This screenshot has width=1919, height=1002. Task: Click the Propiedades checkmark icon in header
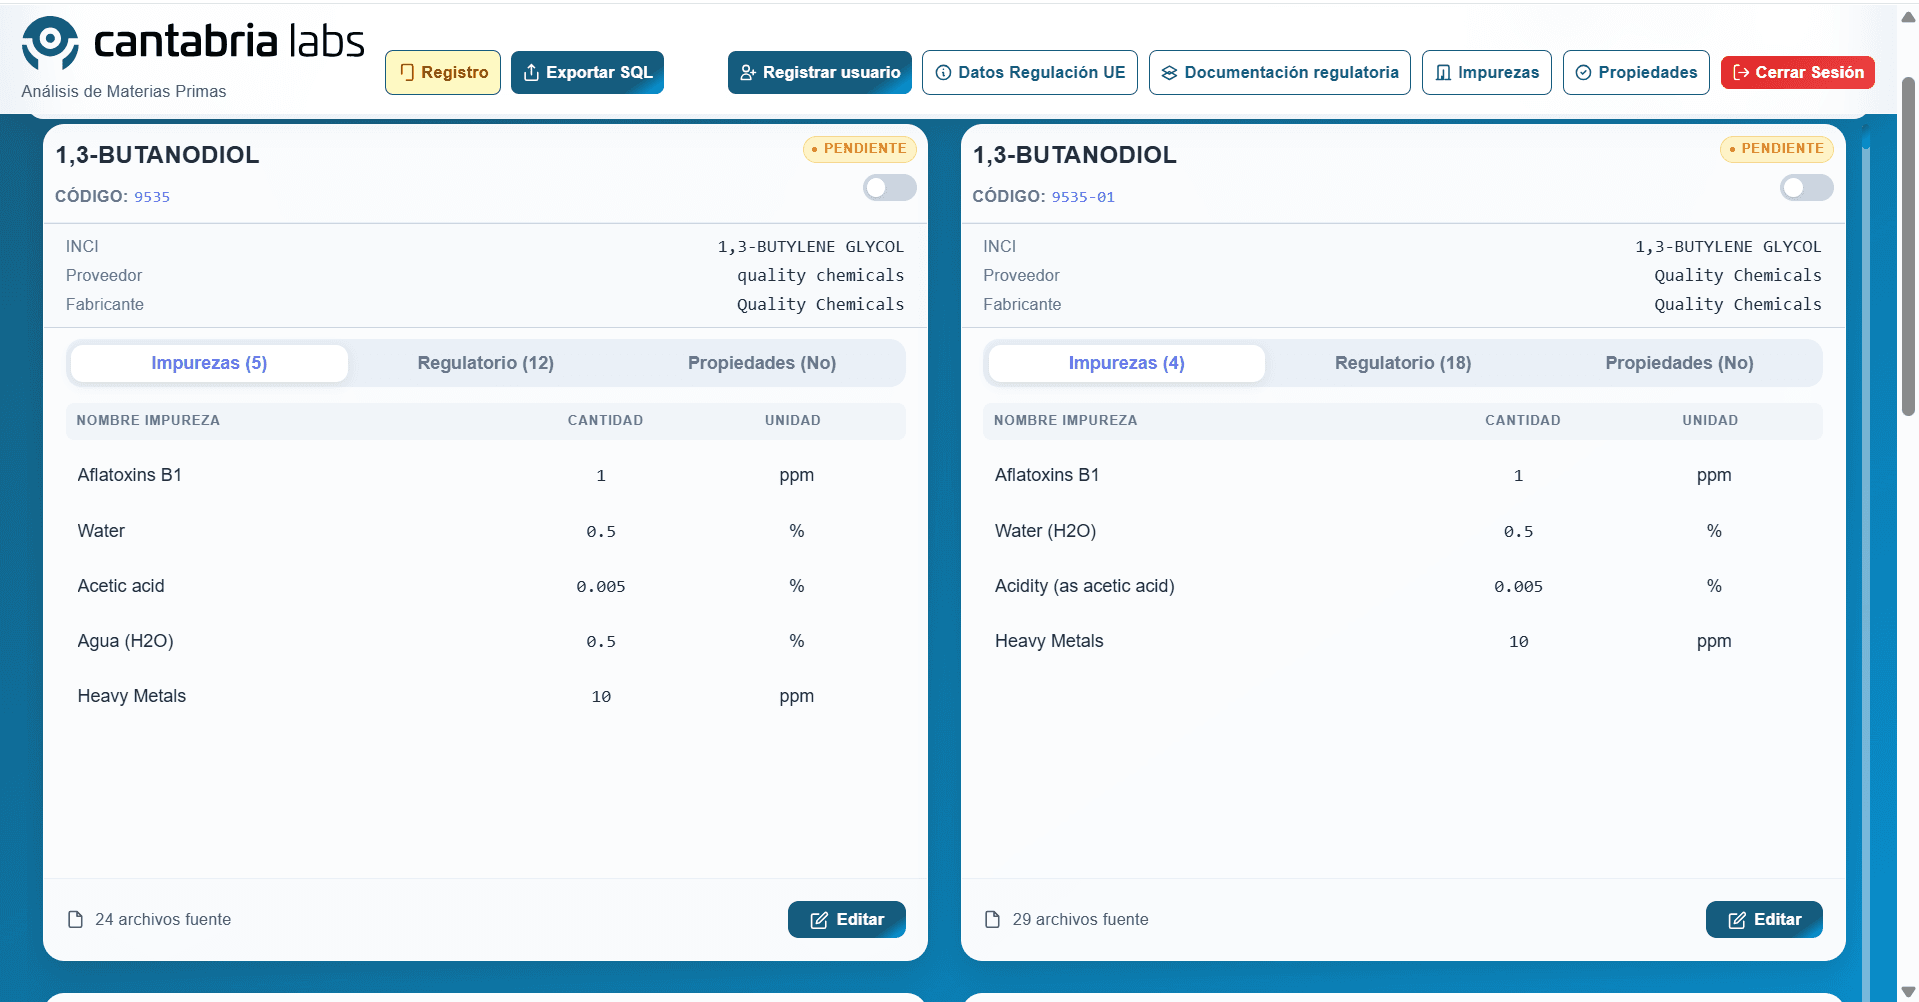click(x=1583, y=72)
